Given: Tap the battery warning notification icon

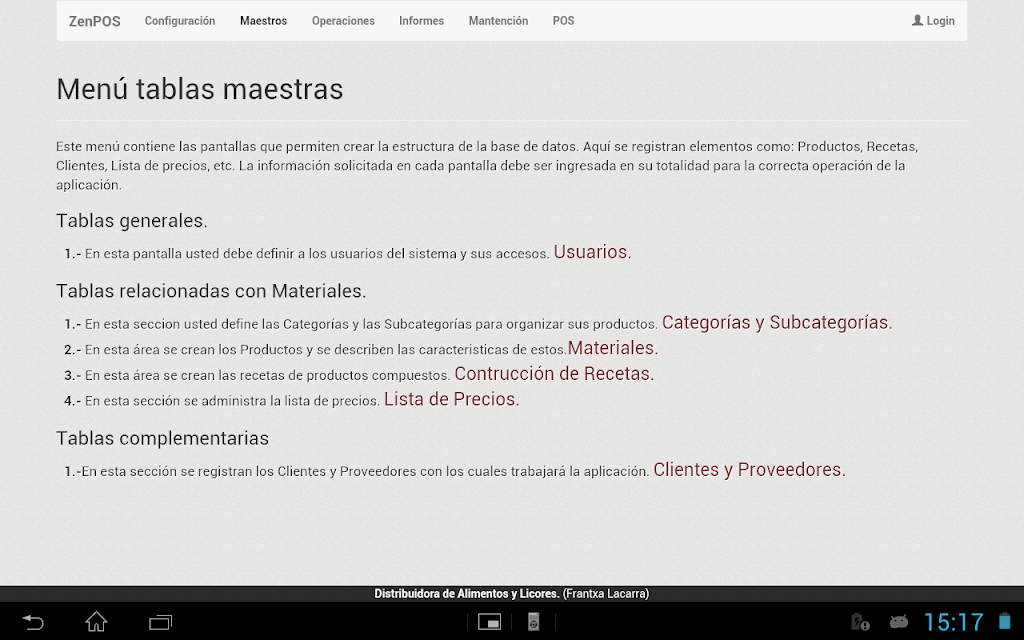Looking at the screenshot, I should [x=859, y=622].
